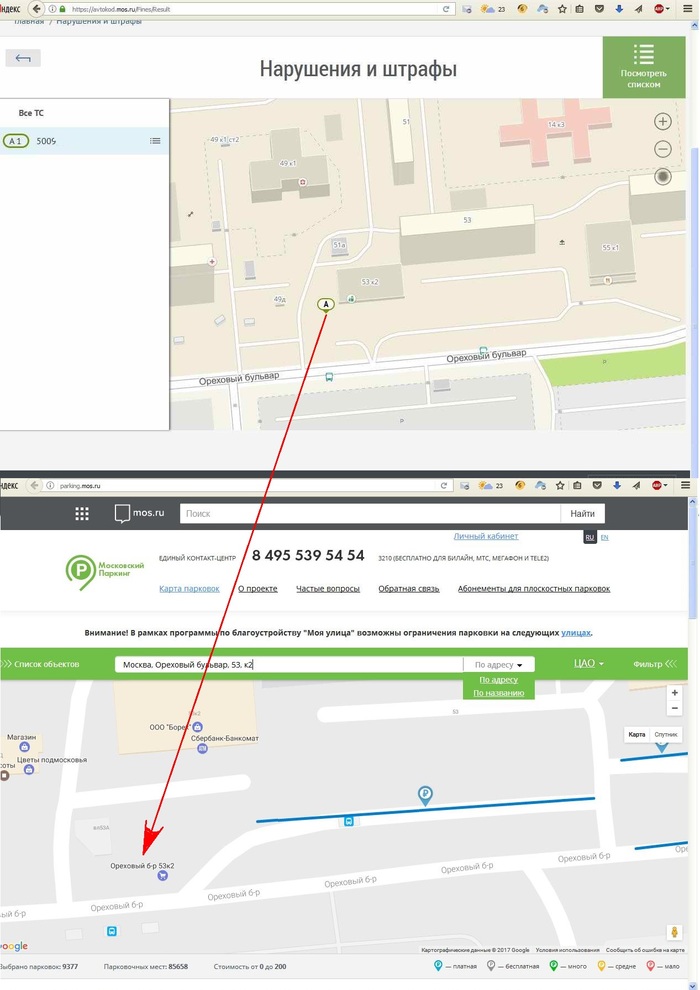Click the 'Найти' search button
Screen dimensions: 700x990
click(x=582, y=514)
